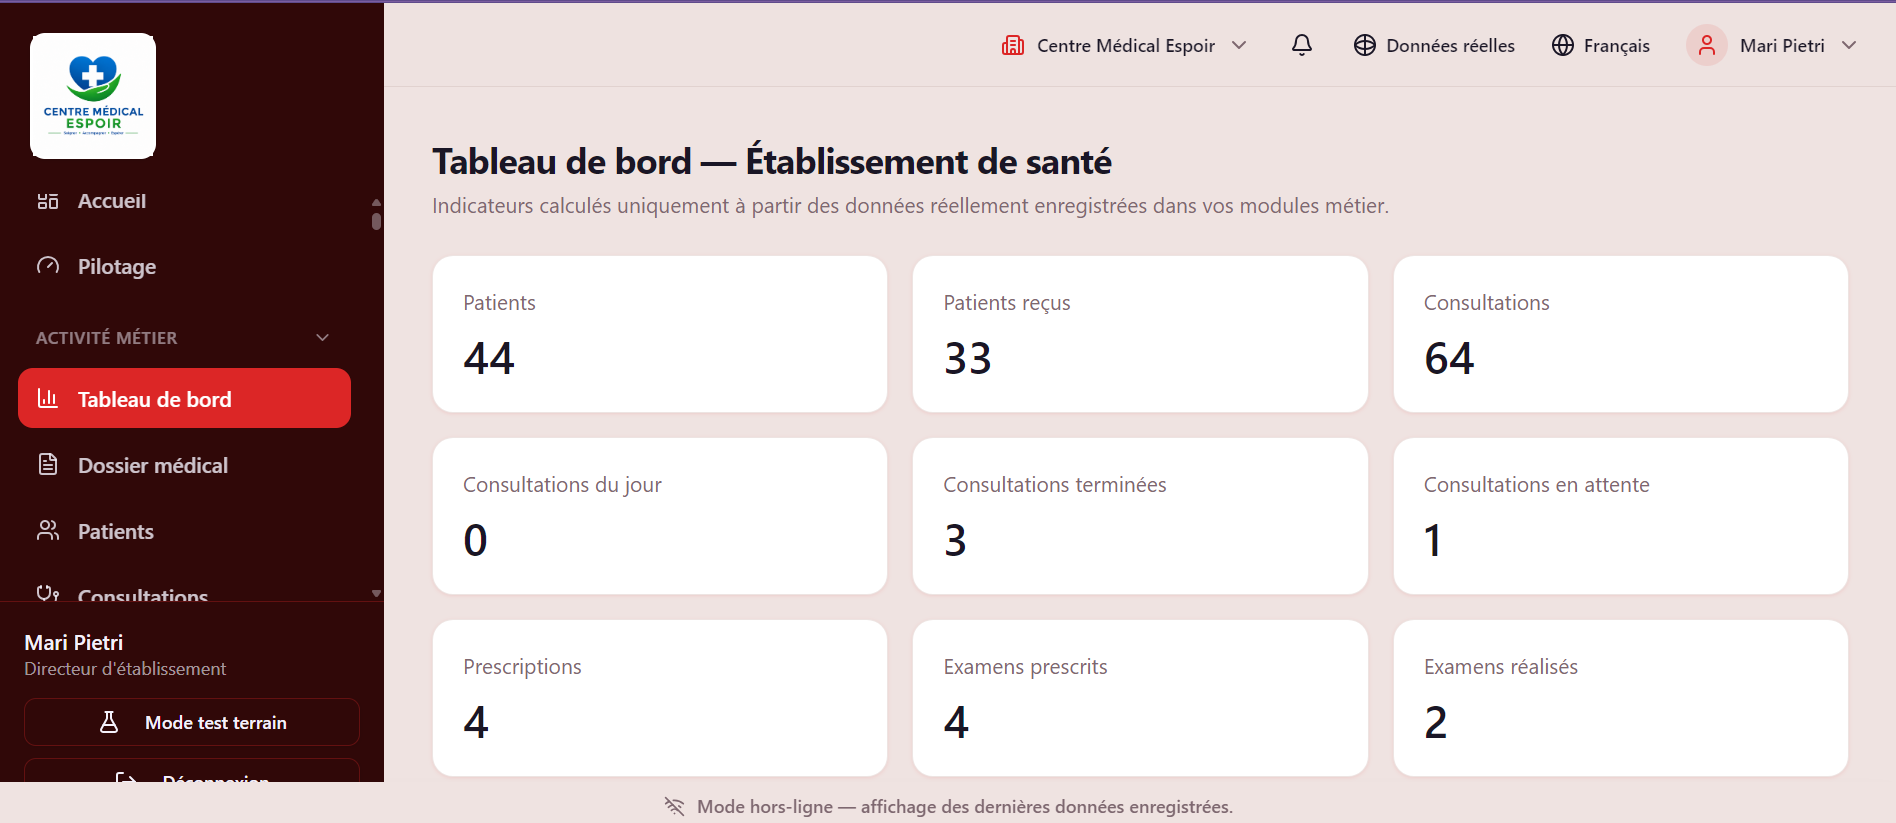The width and height of the screenshot is (1896, 823).
Task: Click the Accueil grid icon
Action: tap(48, 201)
